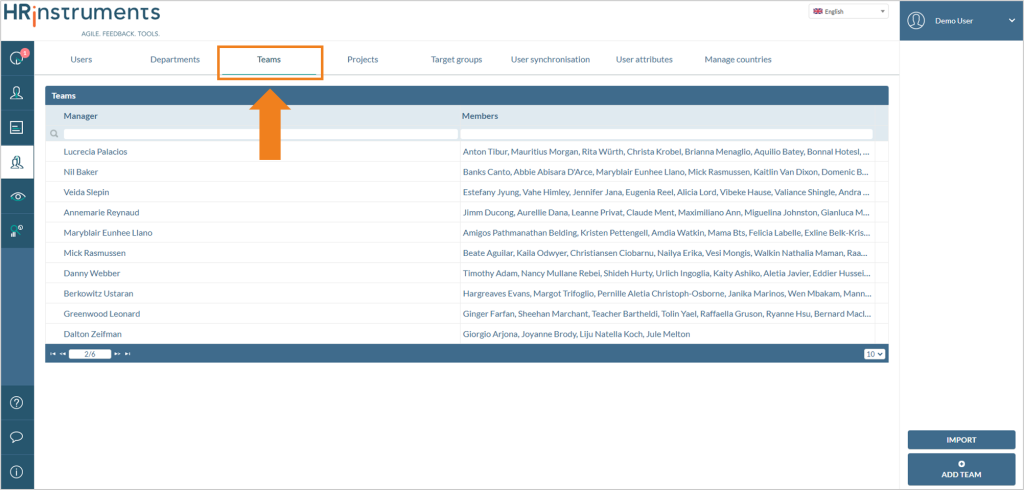Image resolution: width=1024 pixels, height=490 pixels.
Task: Select manager Annemarie Reynaud row
Action: click(x=101, y=212)
